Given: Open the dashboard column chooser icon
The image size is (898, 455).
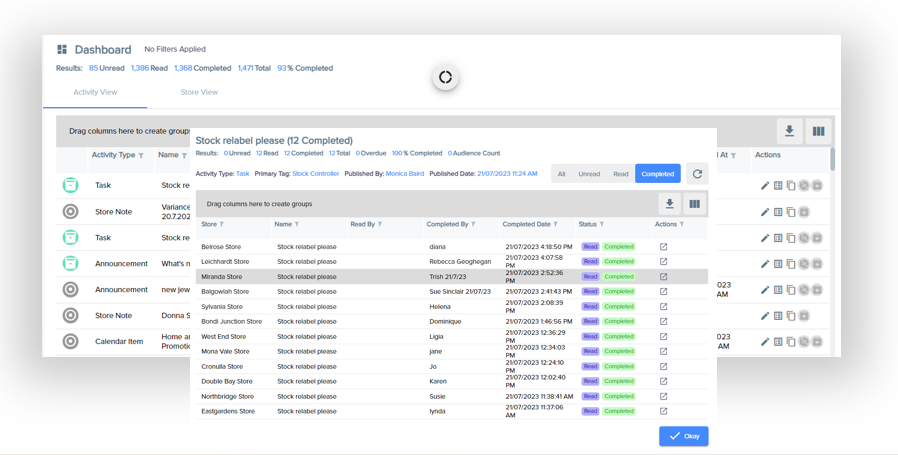Looking at the screenshot, I should [819, 131].
